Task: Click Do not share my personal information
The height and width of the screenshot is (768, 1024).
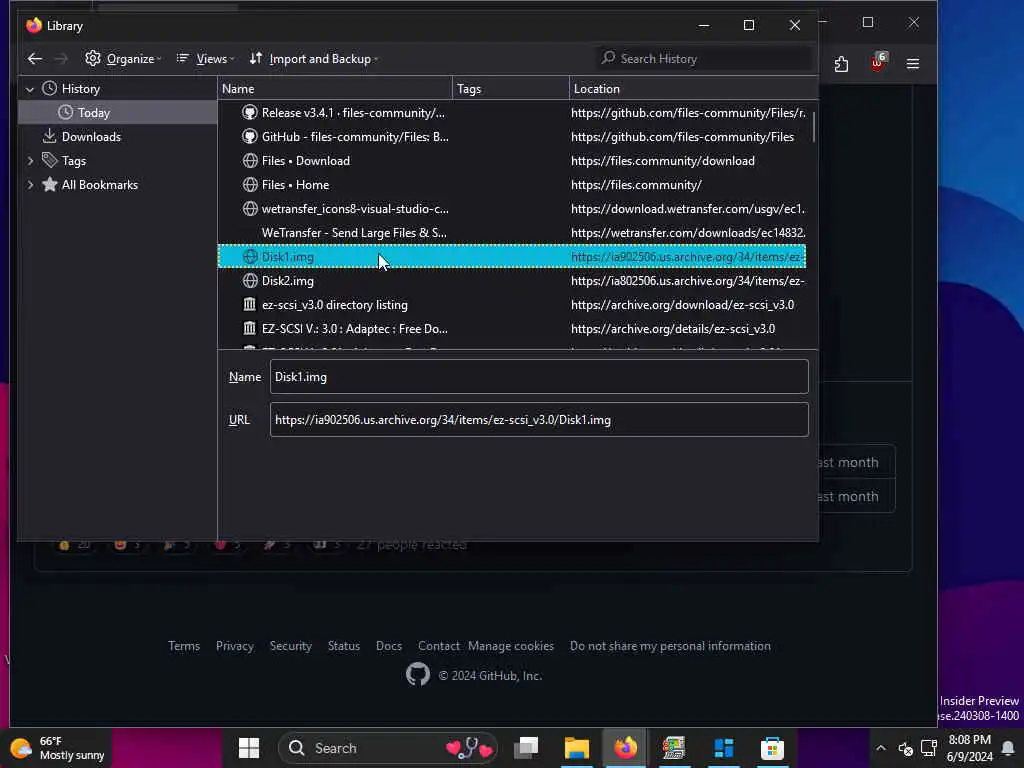Action: (670, 646)
